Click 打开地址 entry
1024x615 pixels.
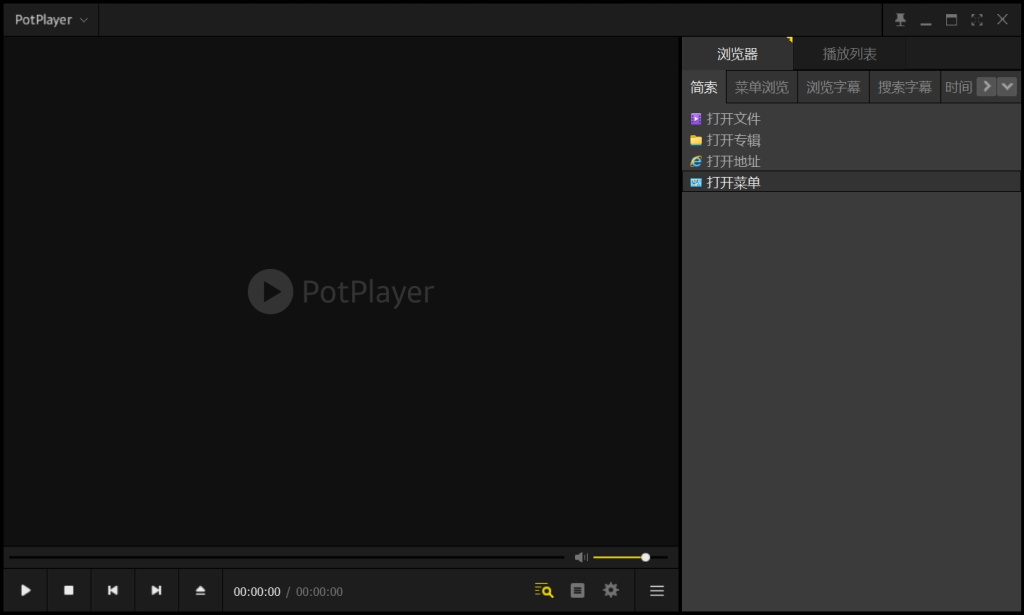click(x=851, y=161)
